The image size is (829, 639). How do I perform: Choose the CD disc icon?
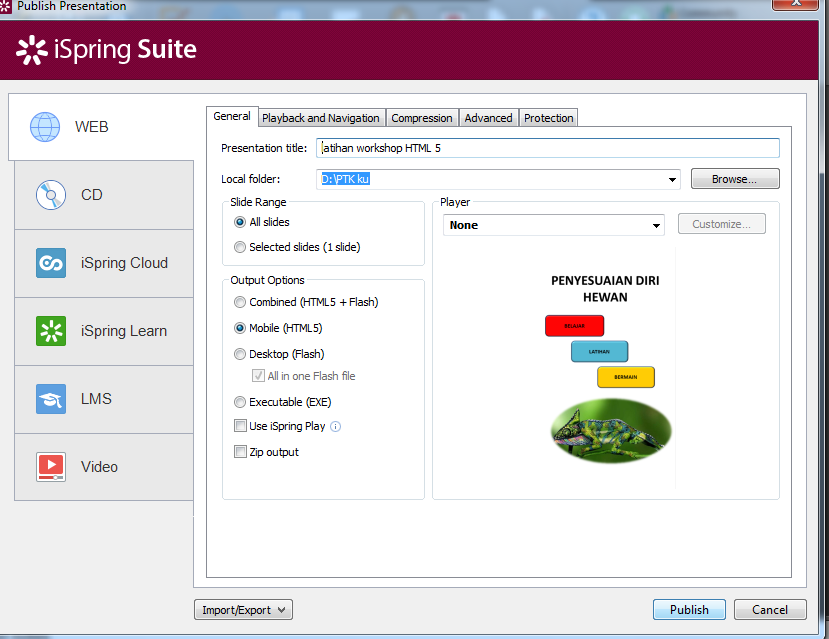tap(51, 195)
